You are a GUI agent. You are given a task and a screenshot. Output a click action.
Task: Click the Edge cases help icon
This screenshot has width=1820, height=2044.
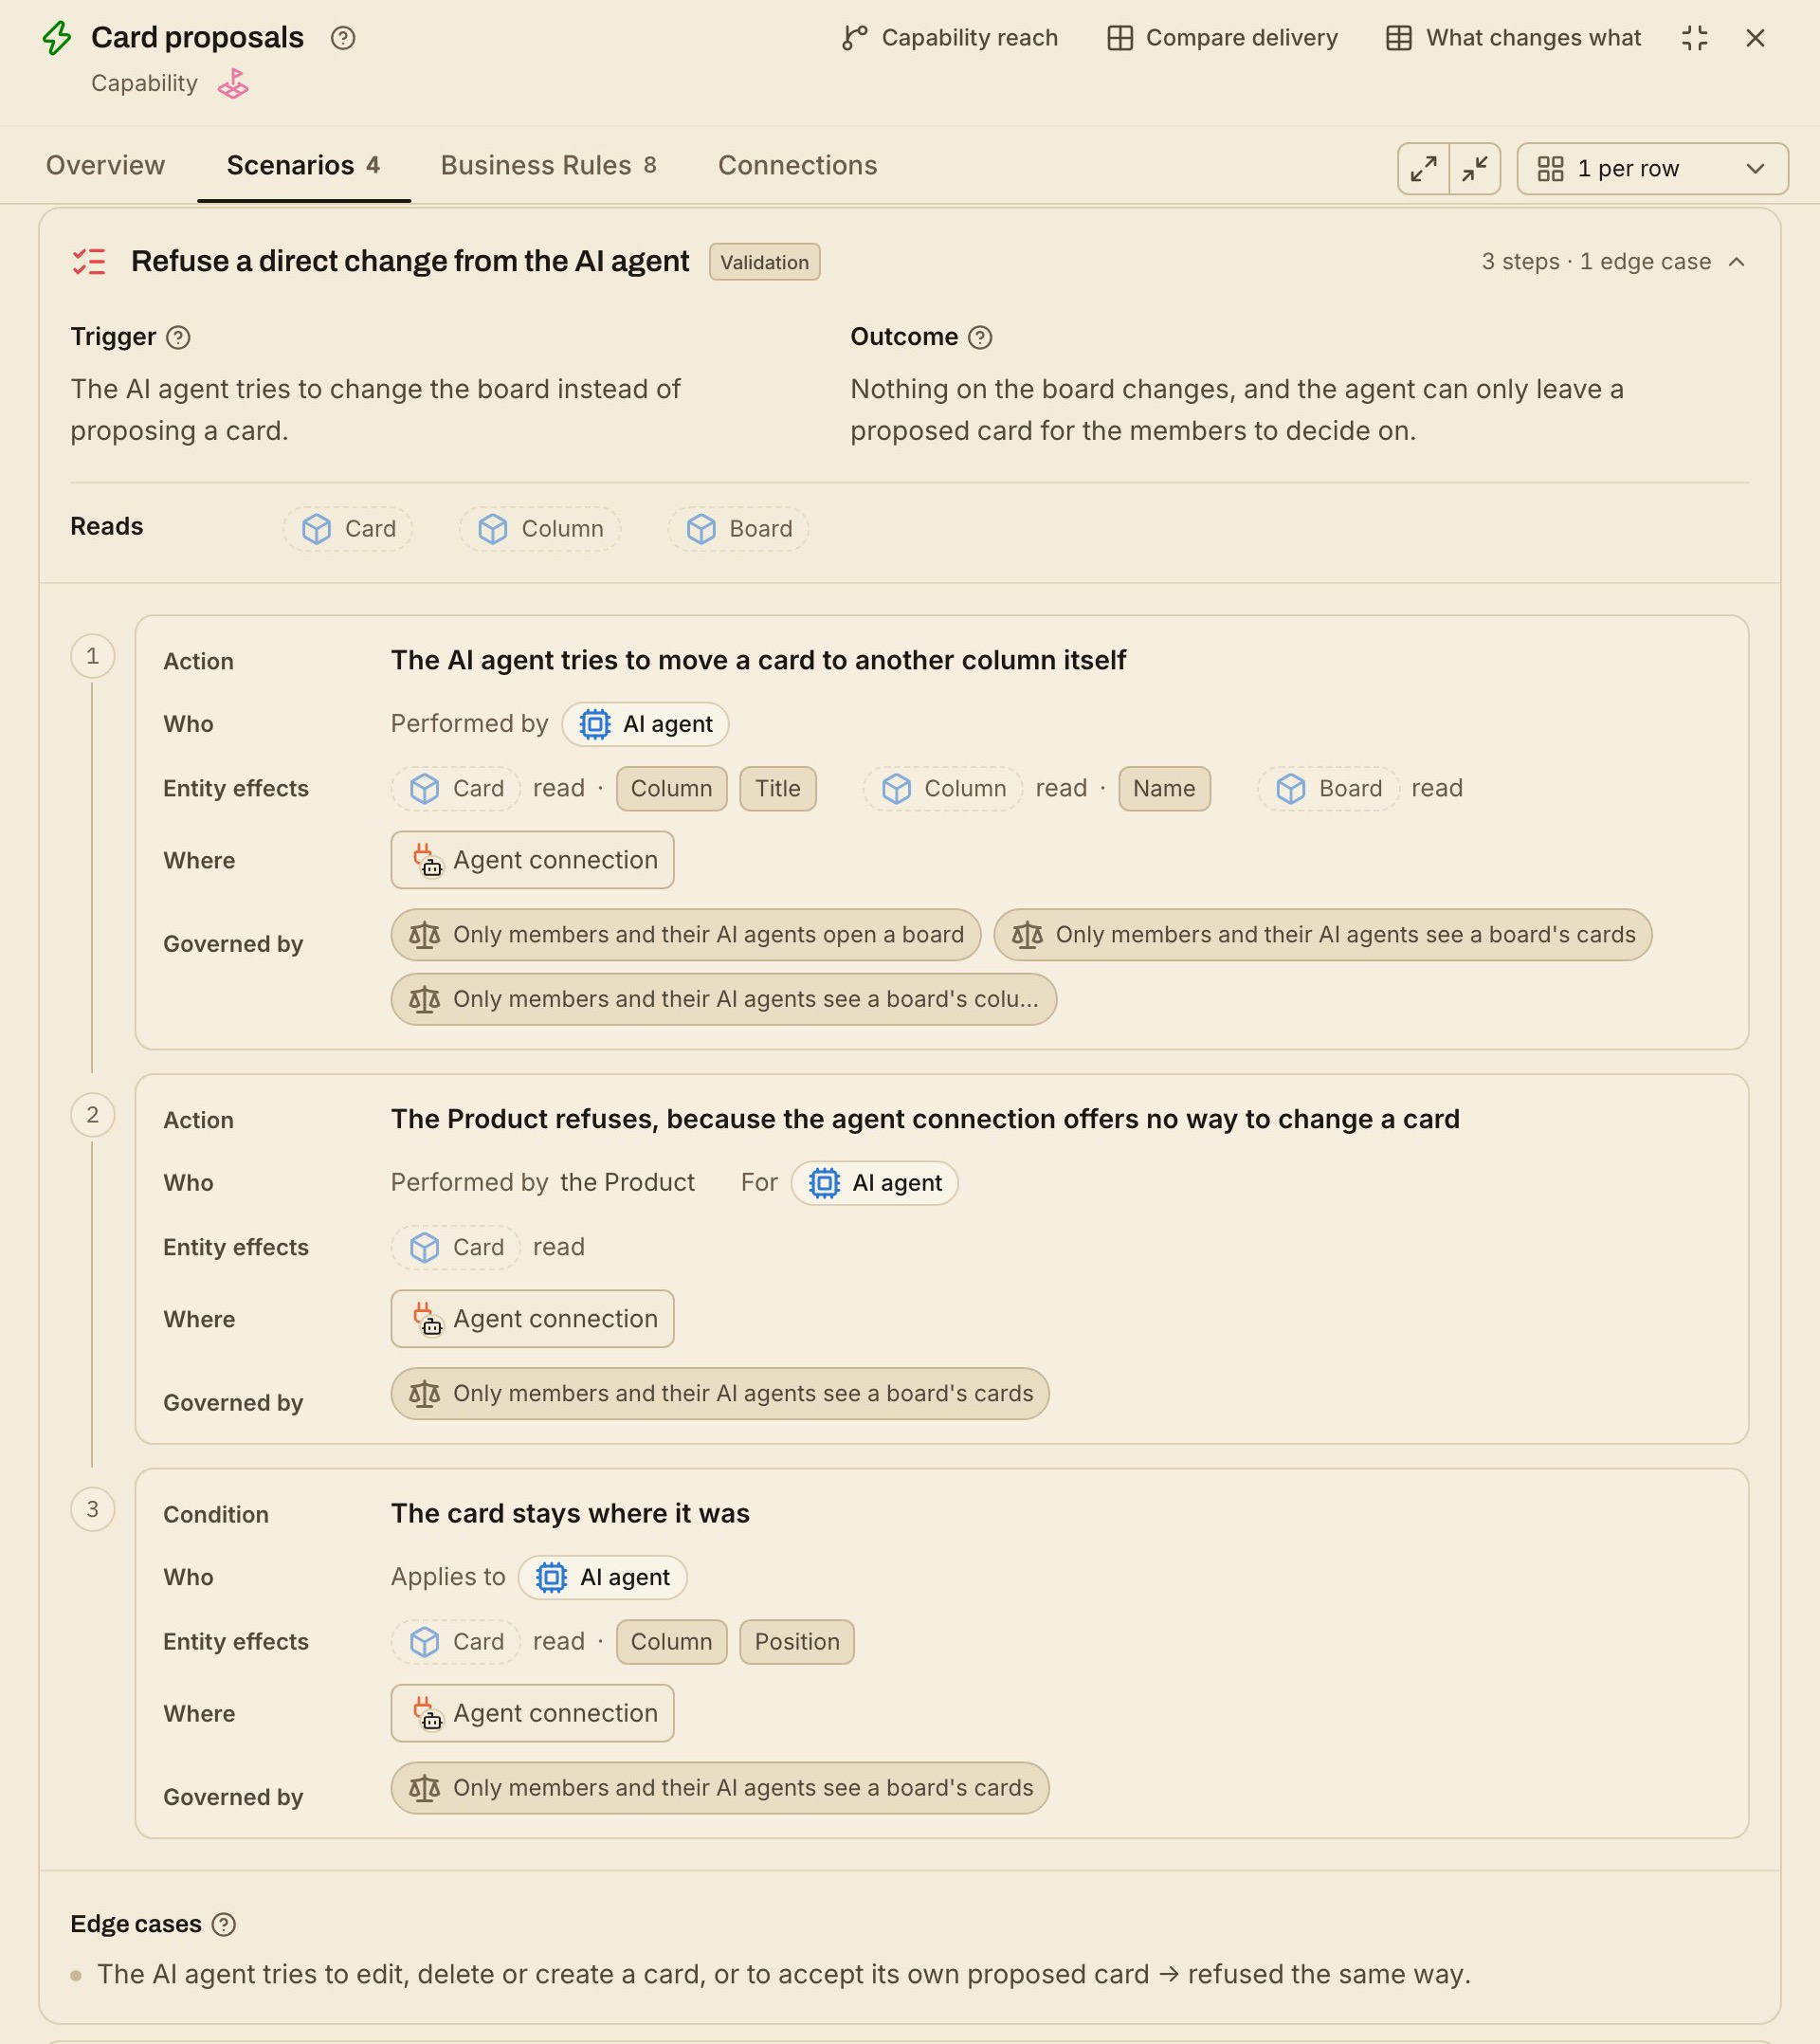pyautogui.click(x=224, y=1925)
